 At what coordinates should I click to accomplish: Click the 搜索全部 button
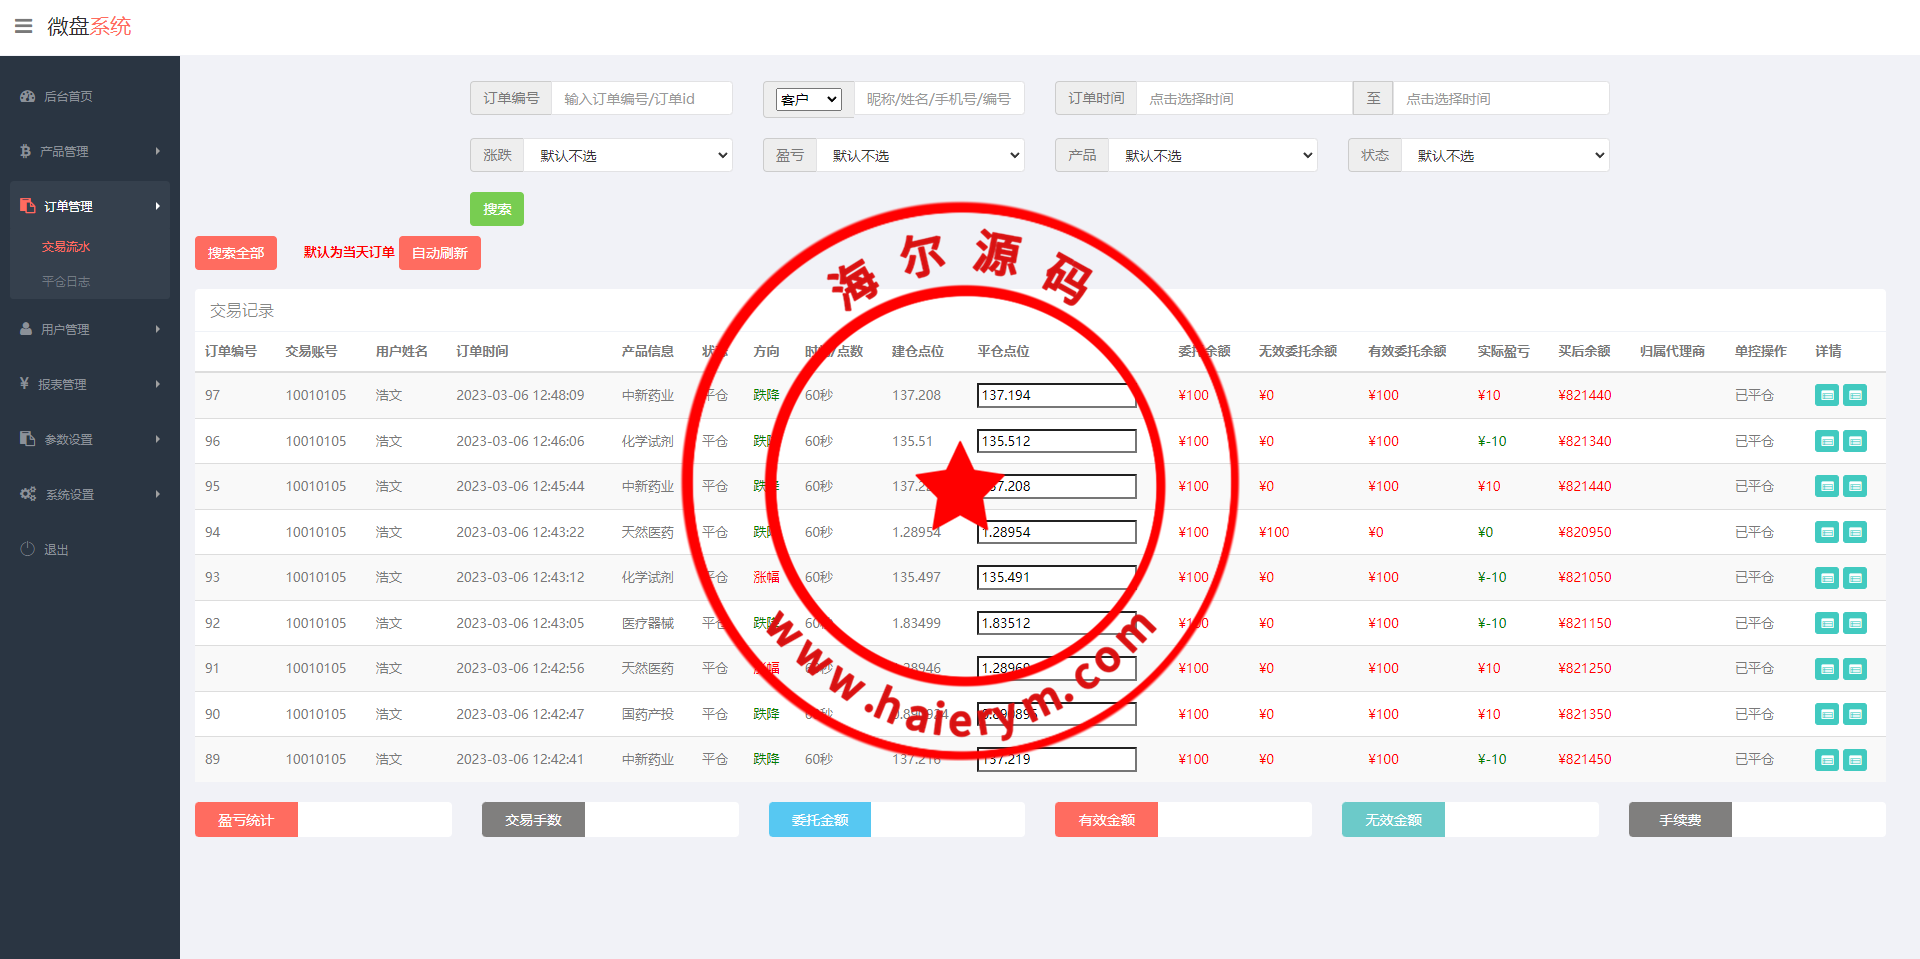click(236, 253)
